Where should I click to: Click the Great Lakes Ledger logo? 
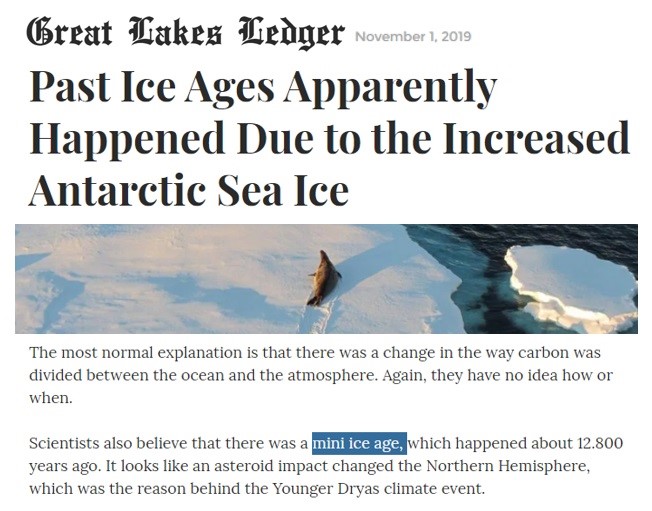pyautogui.click(x=186, y=33)
